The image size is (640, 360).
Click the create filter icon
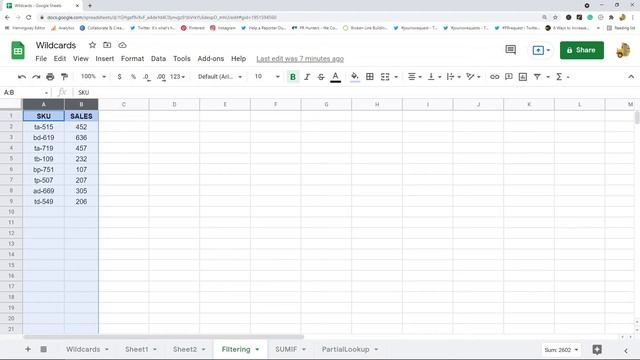click(537, 77)
